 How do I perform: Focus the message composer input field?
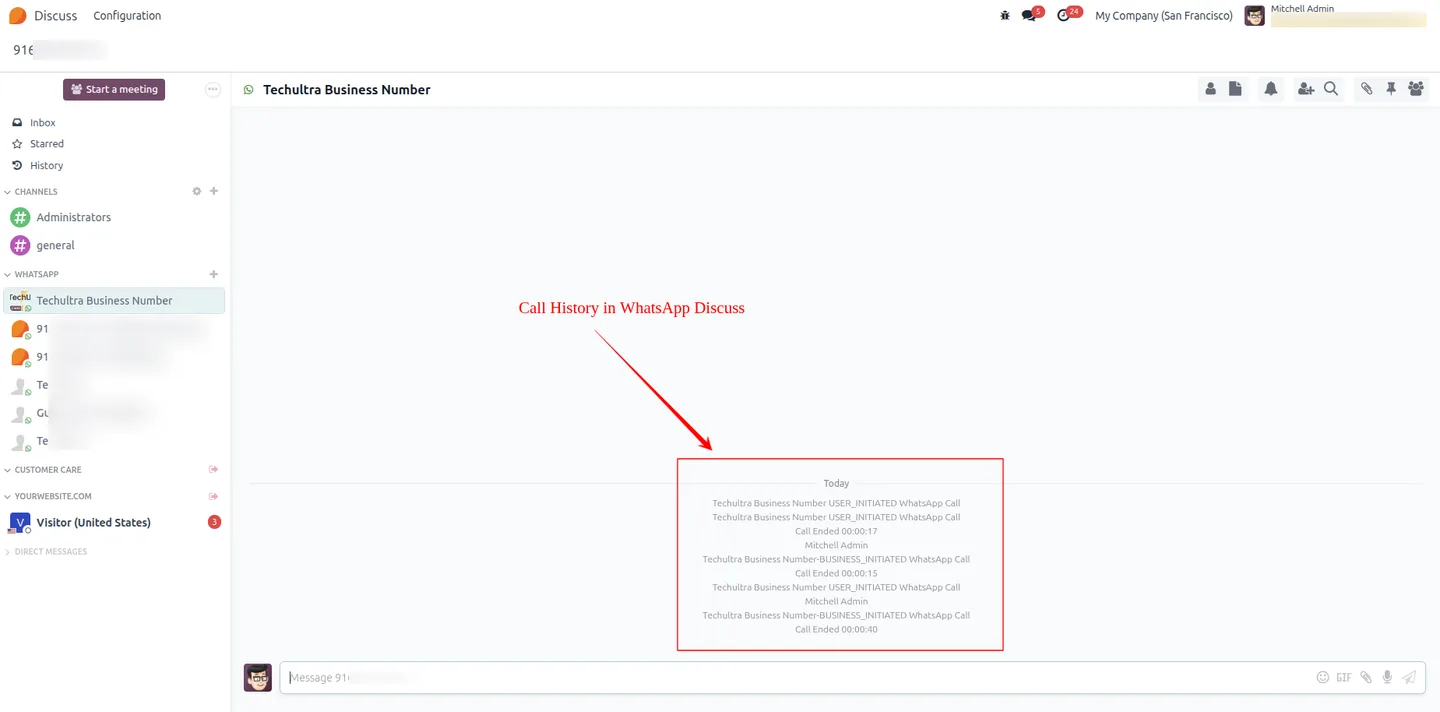coord(796,677)
